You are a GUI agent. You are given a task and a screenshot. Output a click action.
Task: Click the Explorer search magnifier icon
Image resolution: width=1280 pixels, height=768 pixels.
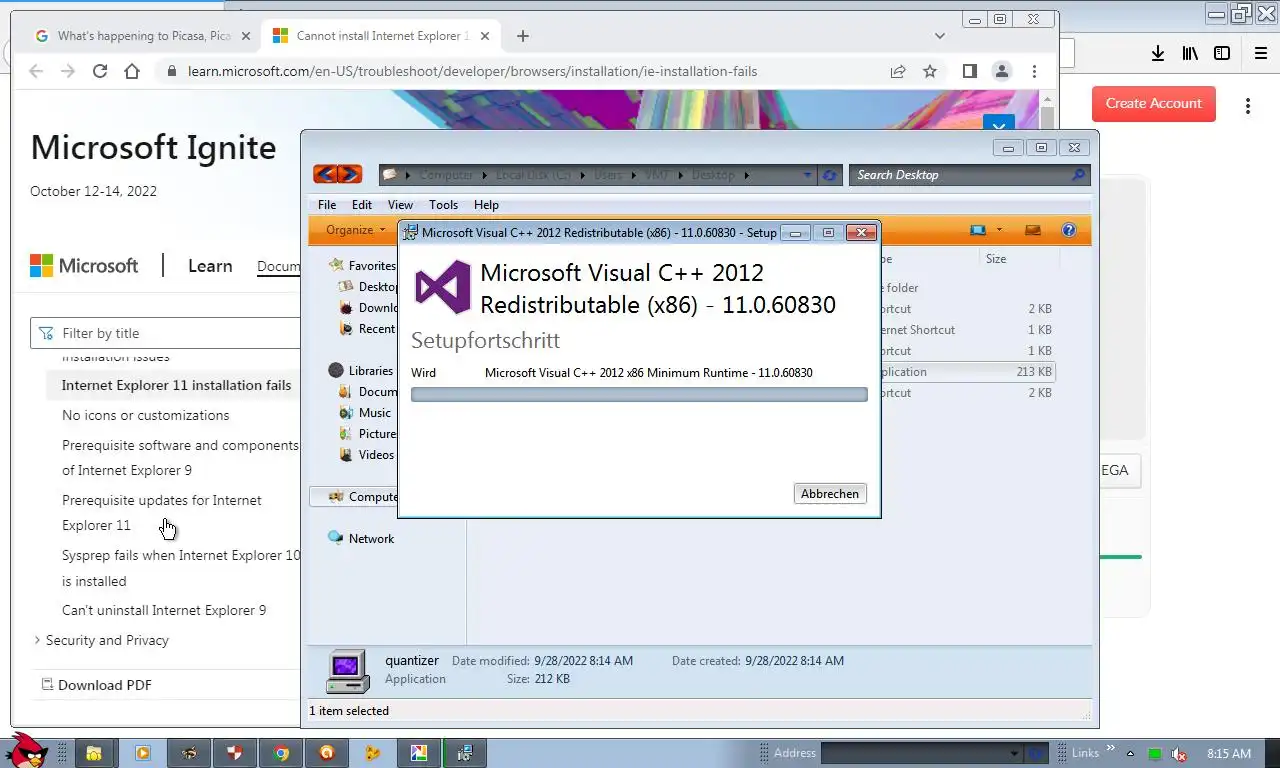[x=1078, y=175]
